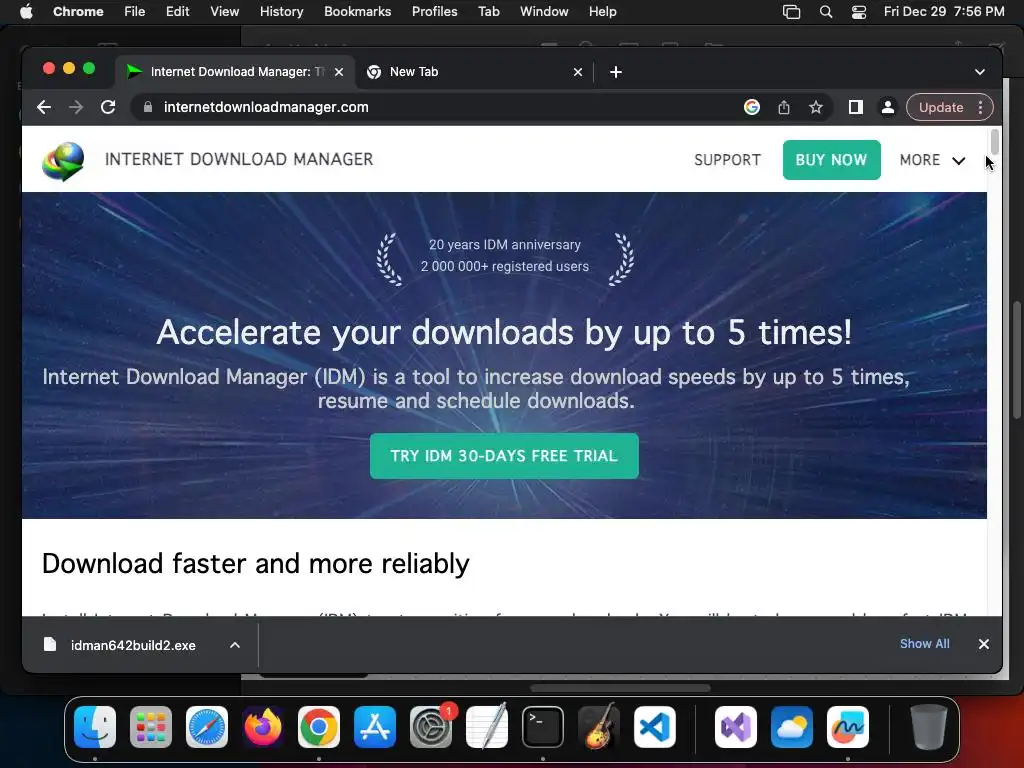Open the Profiles menu
The width and height of the screenshot is (1024, 768).
(434, 12)
